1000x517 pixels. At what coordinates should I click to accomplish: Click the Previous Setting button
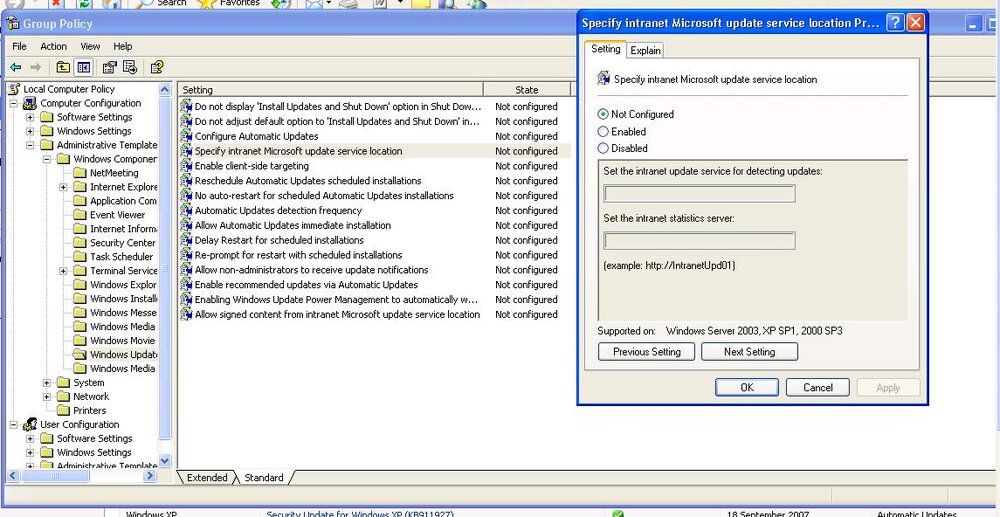click(x=647, y=351)
